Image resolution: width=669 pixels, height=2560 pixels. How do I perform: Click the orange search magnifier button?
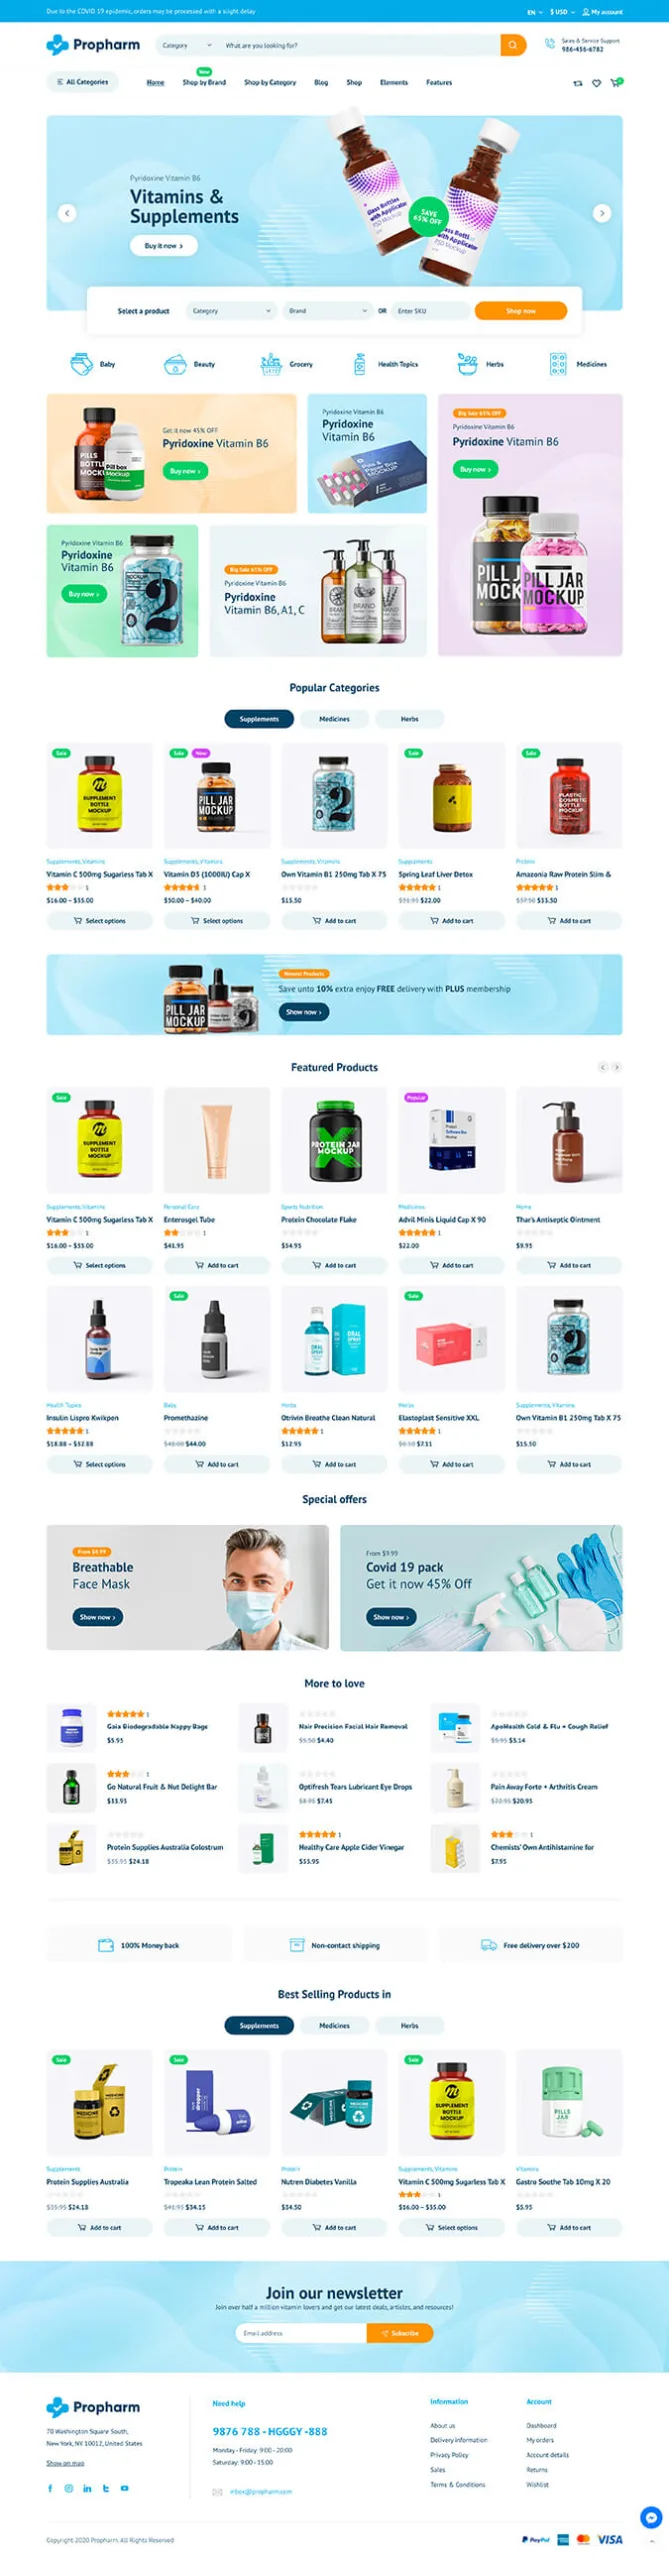[x=513, y=45]
